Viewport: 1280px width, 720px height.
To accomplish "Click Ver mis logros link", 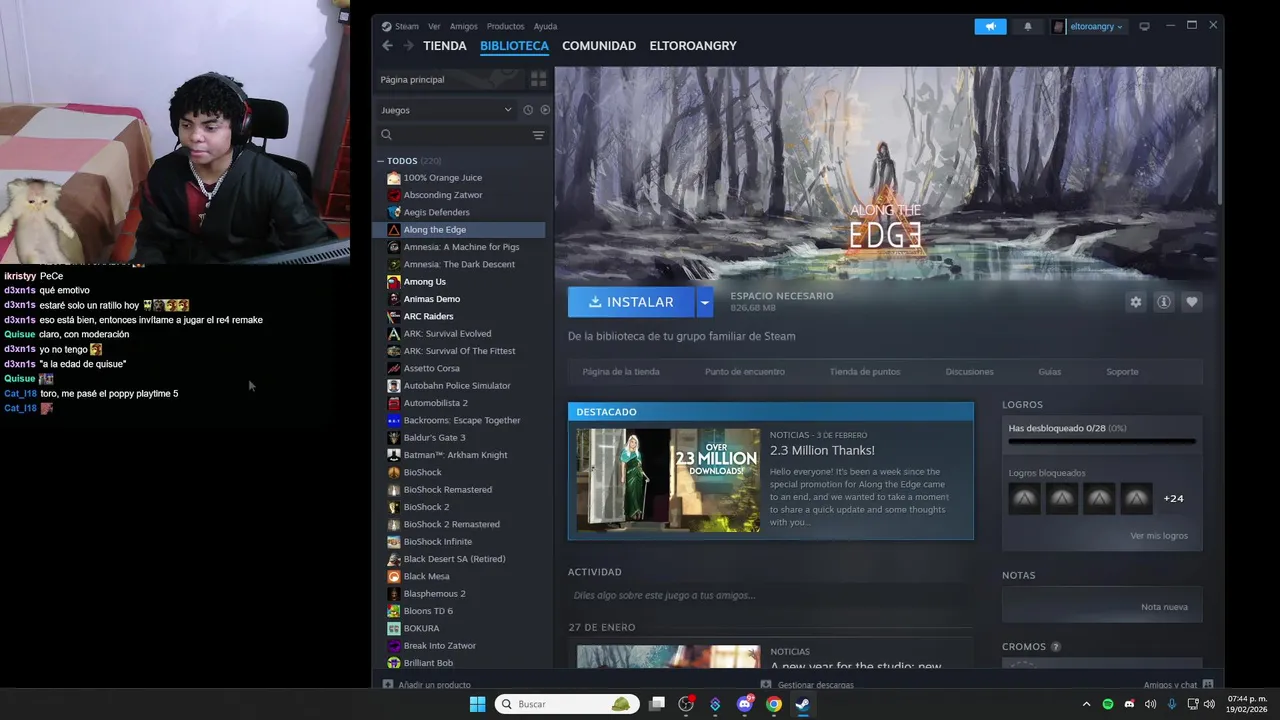I will [1159, 536].
